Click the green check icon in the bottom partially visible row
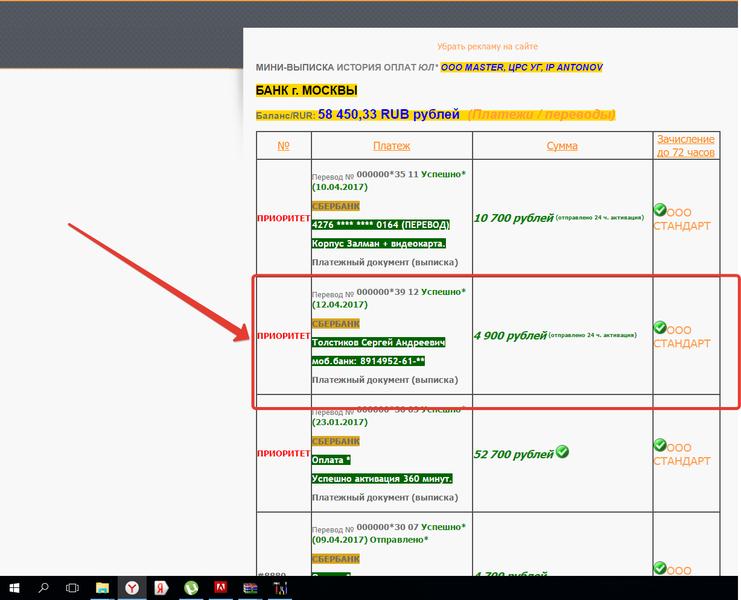 [660, 567]
